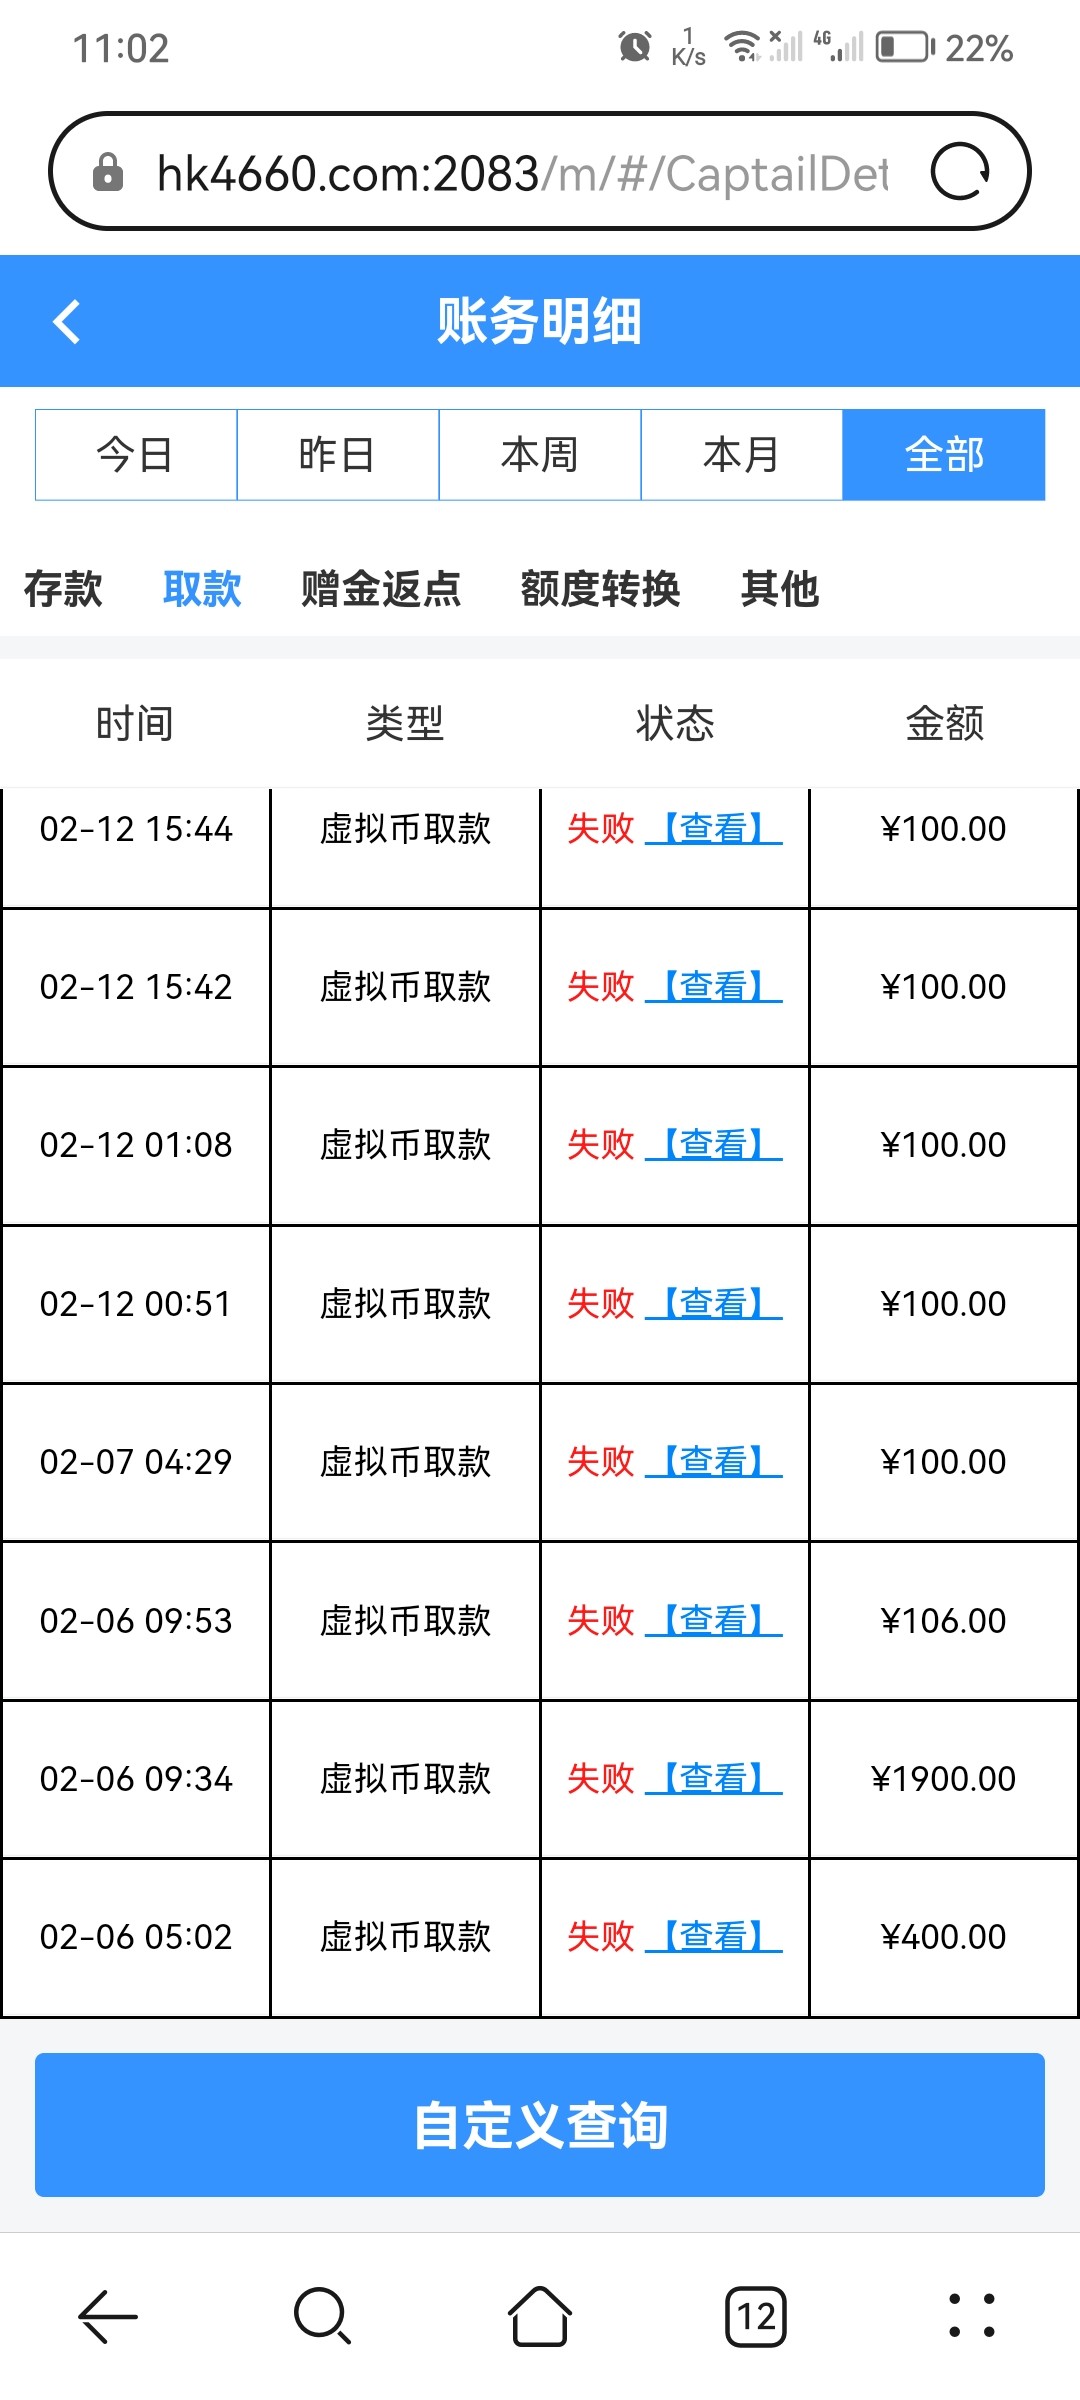Tap the back arrow in the blue header
Viewport: 1080px width, 2400px height.
pos(67,322)
